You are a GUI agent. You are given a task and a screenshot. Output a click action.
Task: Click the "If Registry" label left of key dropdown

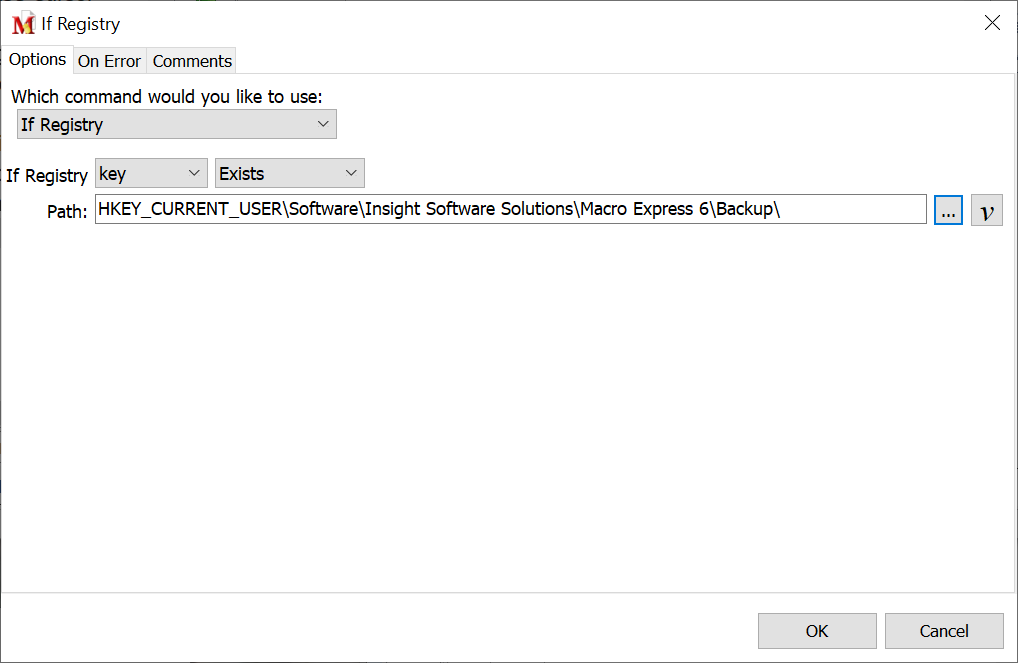[x=47, y=176]
